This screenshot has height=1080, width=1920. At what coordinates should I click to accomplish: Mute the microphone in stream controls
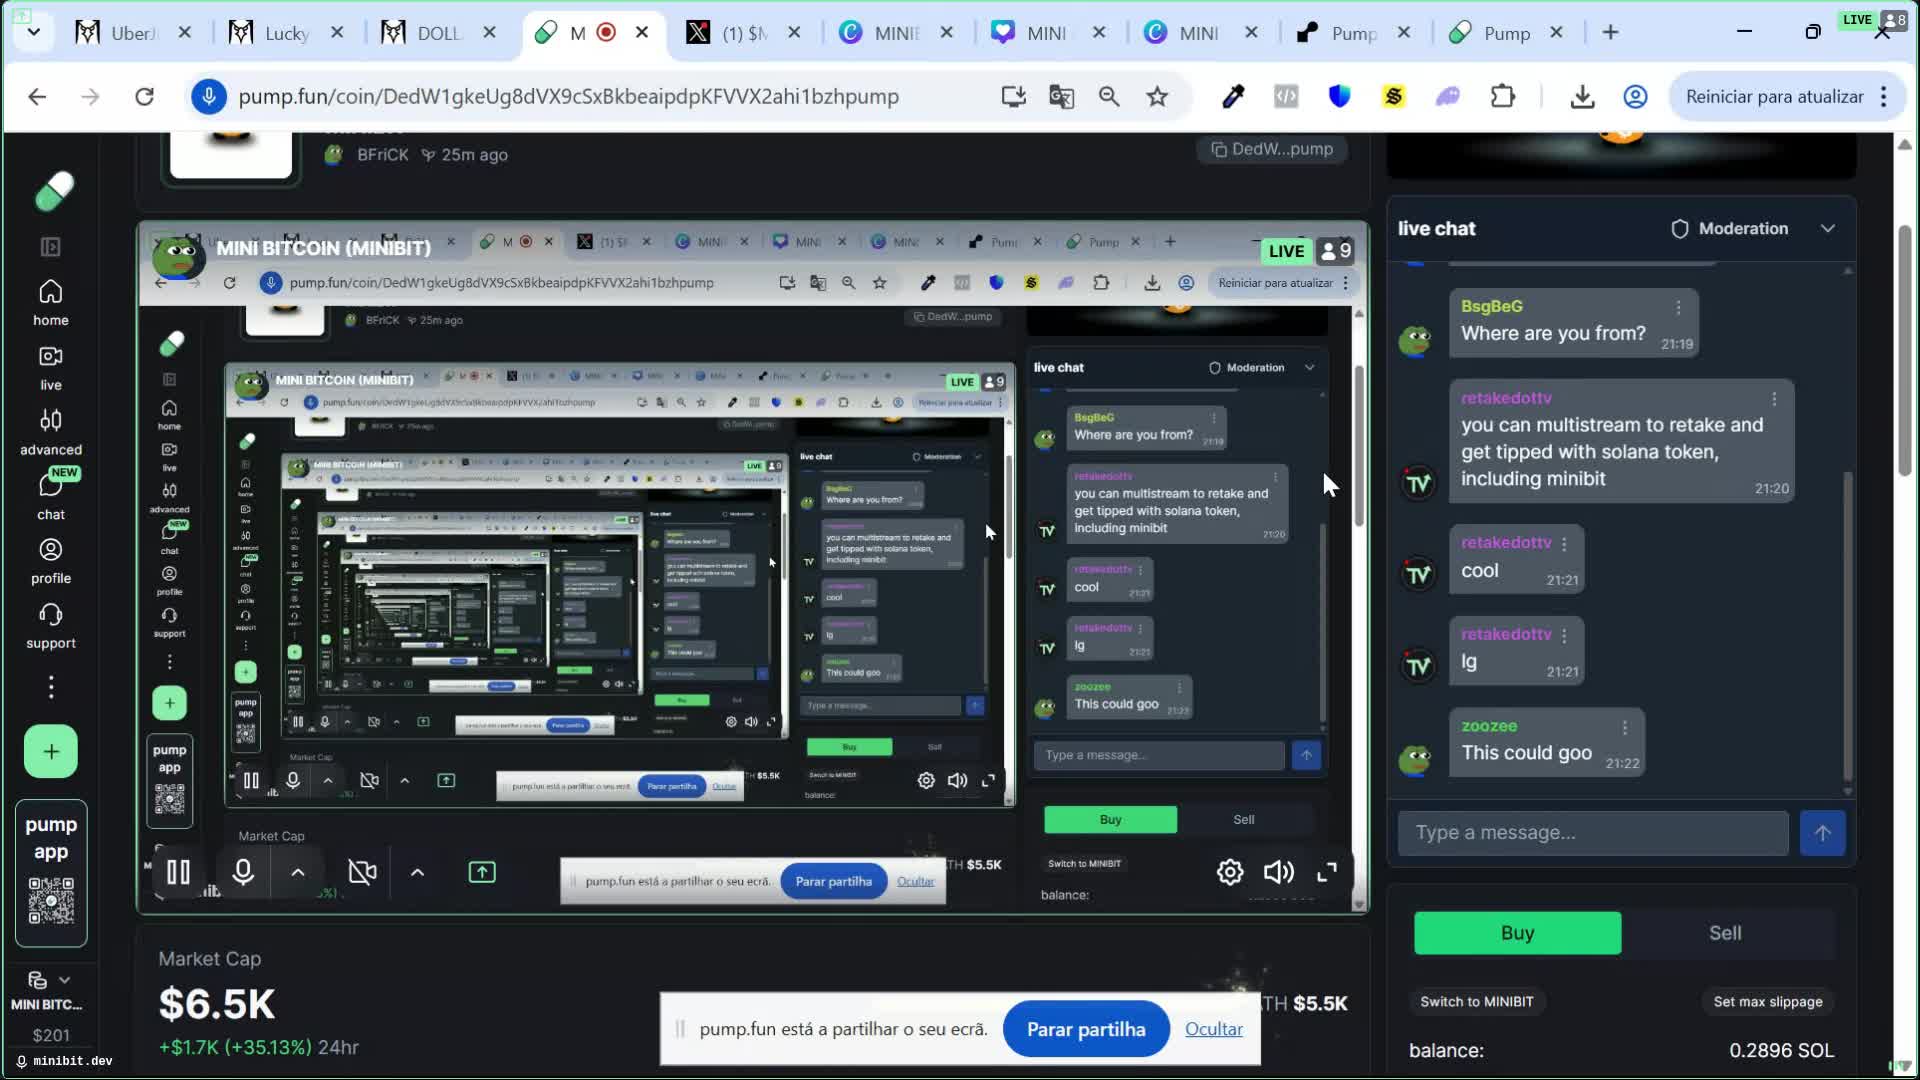pyautogui.click(x=242, y=872)
